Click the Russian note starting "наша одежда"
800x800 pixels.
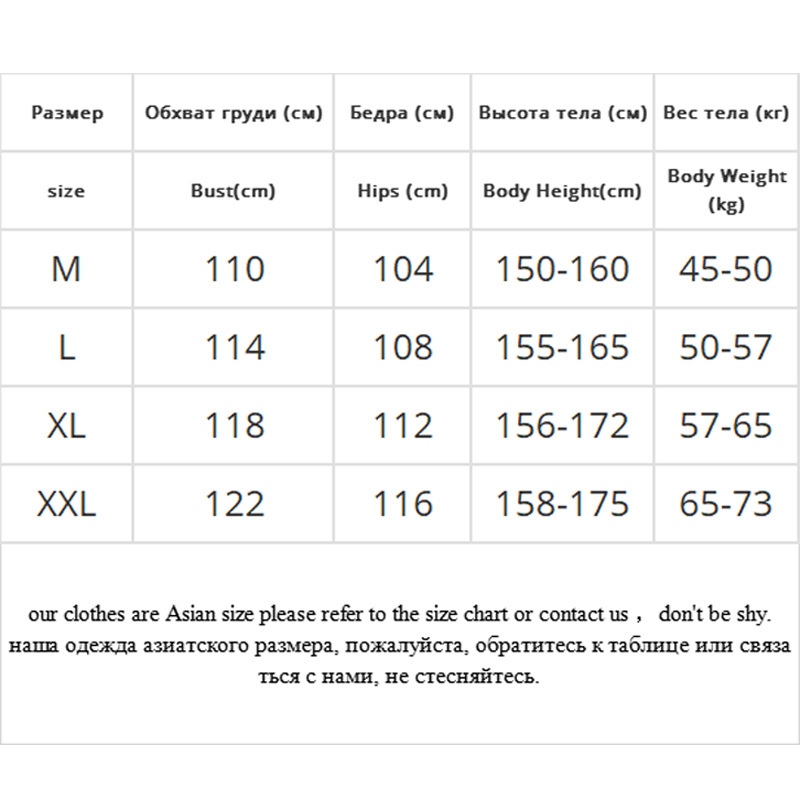(x=400, y=645)
